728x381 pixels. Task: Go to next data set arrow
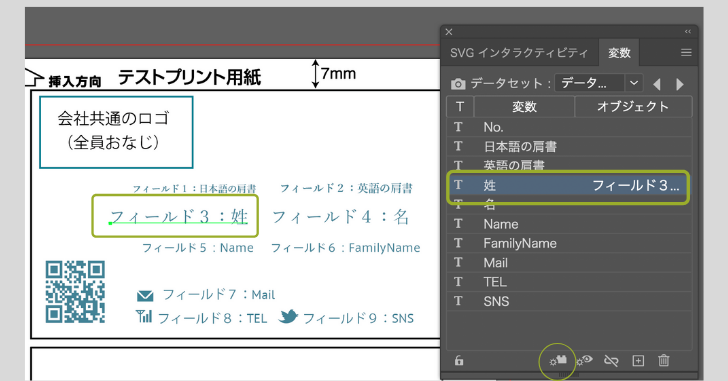(680, 84)
